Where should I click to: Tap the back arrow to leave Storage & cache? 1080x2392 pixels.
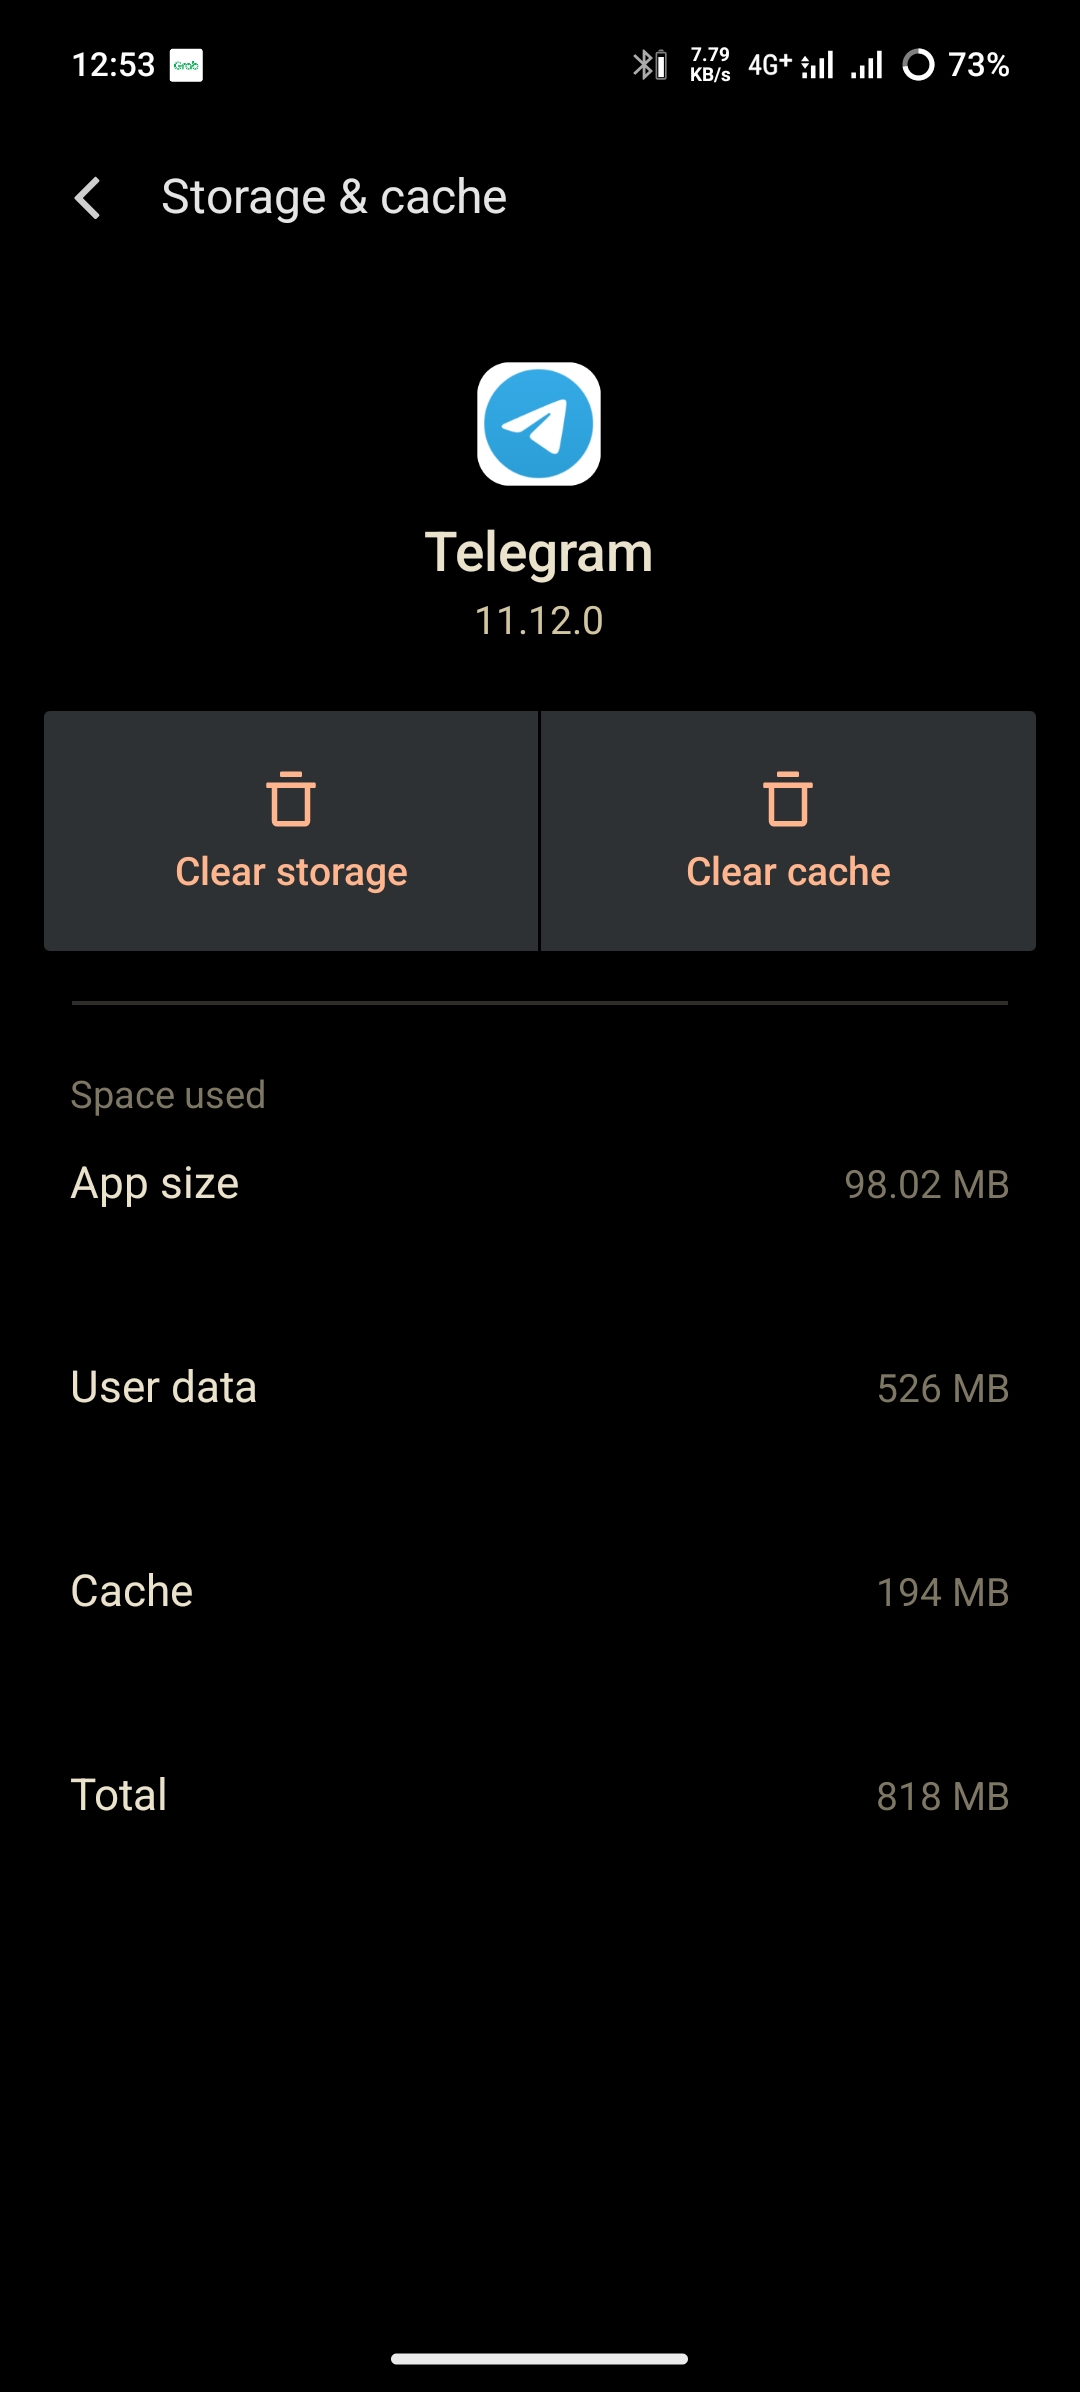[x=88, y=196]
